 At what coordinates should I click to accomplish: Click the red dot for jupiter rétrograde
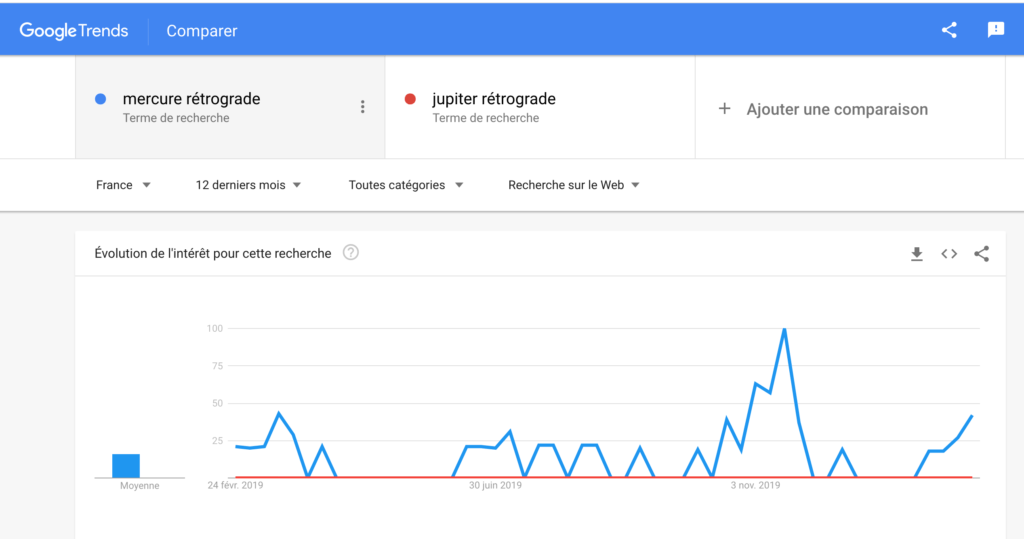pyautogui.click(x=410, y=99)
